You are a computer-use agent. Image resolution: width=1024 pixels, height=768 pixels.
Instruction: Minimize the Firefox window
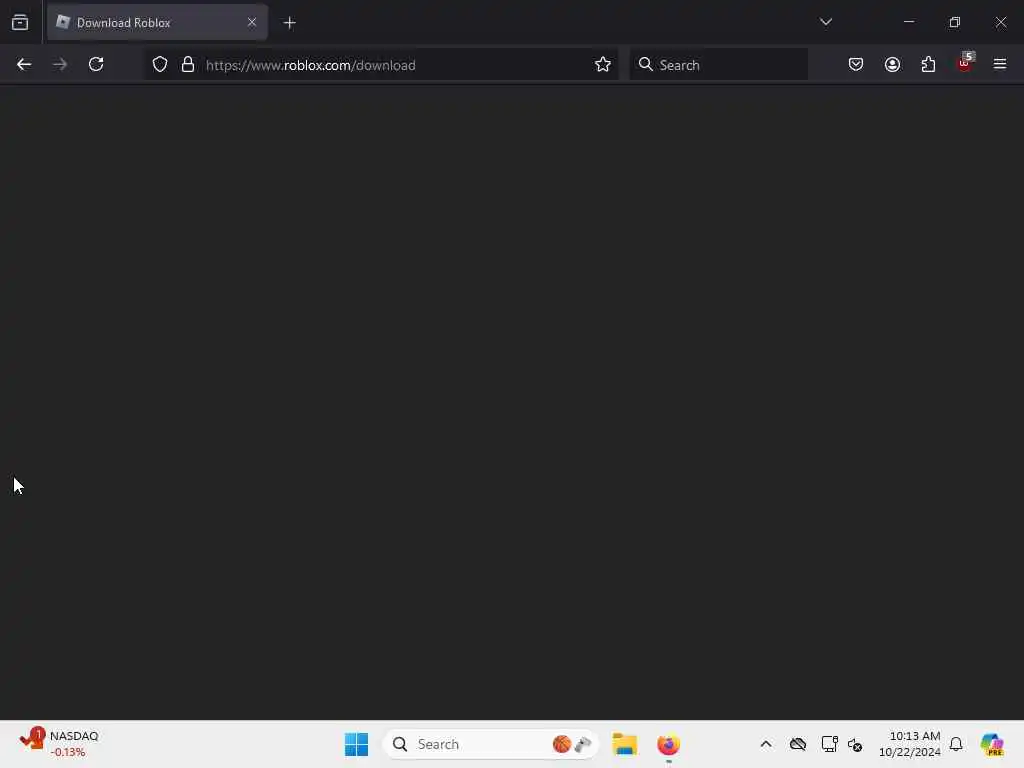point(908,22)
